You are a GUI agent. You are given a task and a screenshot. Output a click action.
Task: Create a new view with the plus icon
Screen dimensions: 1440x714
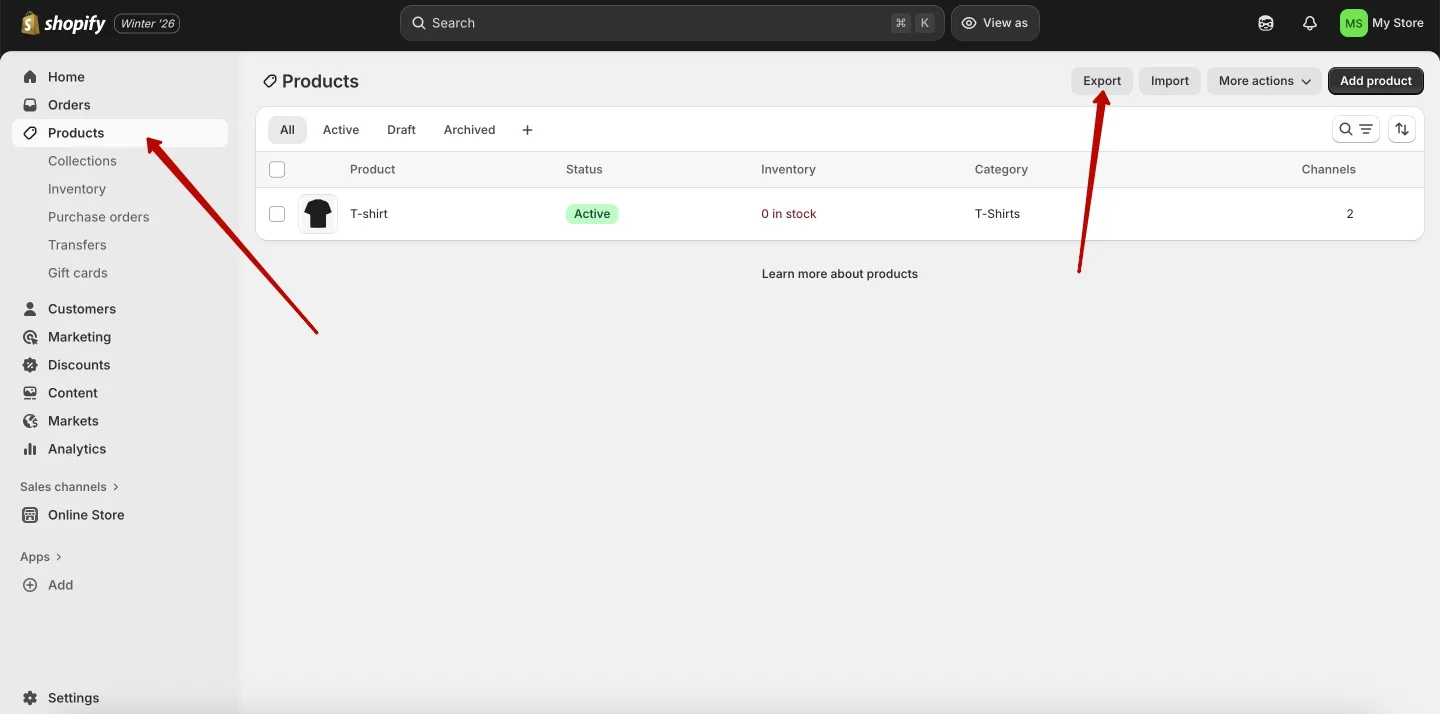point(527,129)
